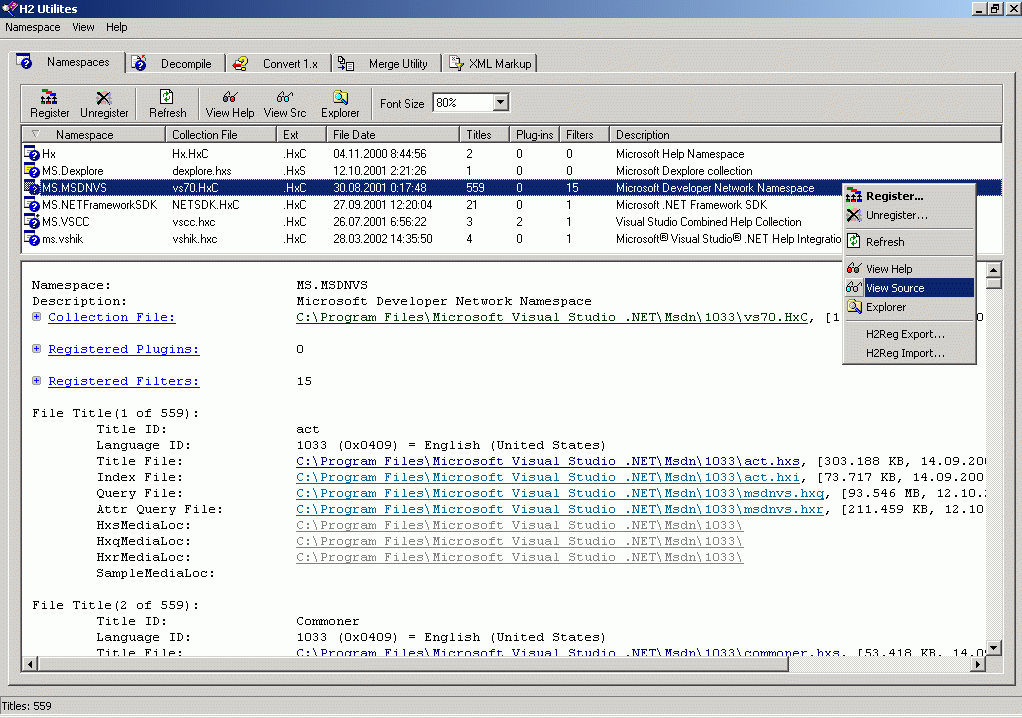Click the Merge Utility tab icon

[345, 63]
